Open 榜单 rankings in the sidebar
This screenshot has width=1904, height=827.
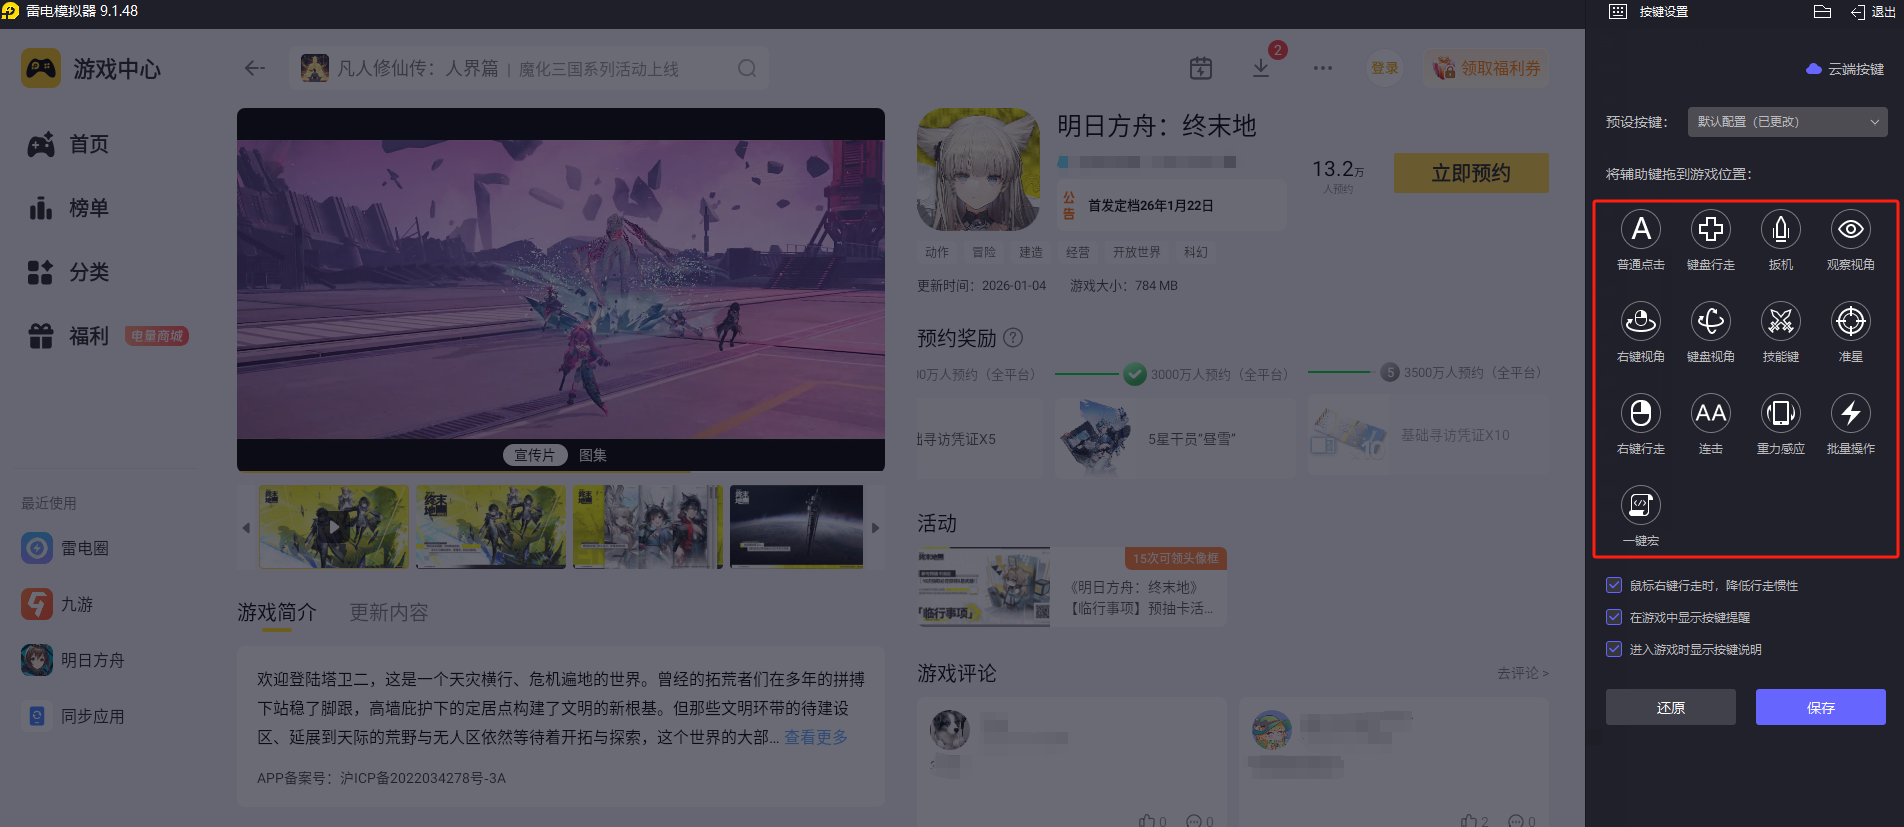tap(68, 208)
